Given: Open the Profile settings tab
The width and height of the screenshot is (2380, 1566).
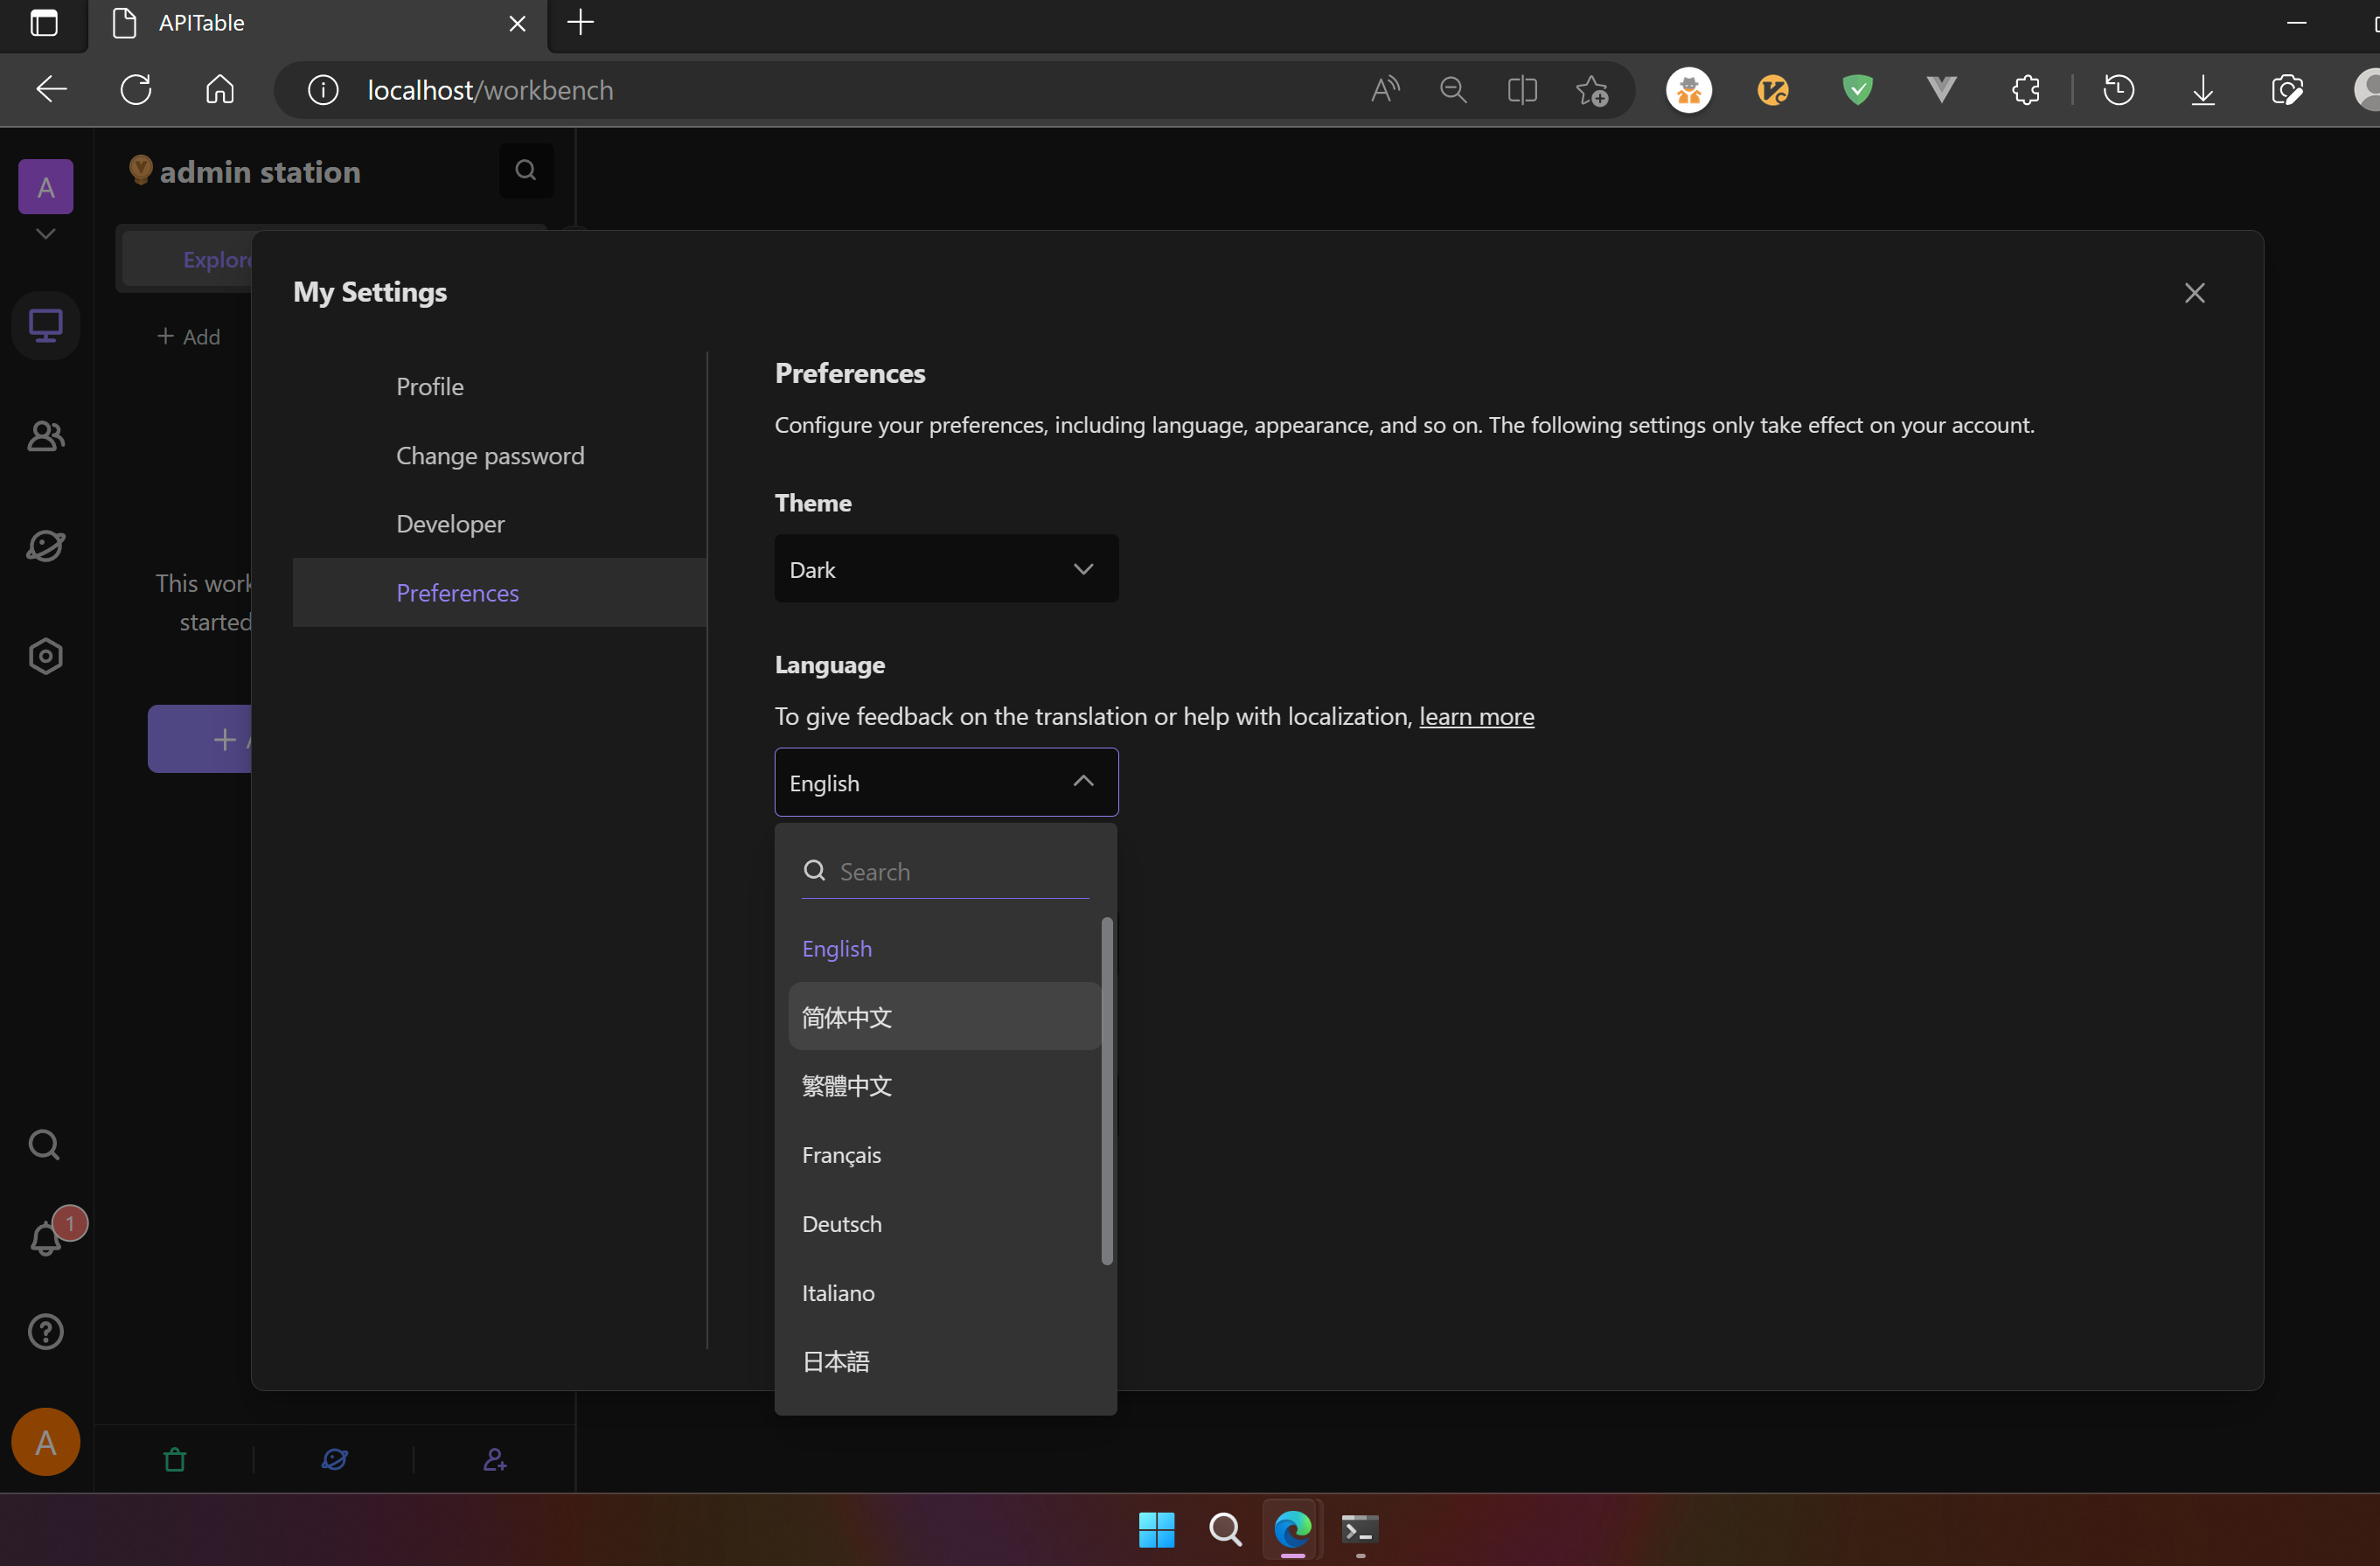Looking at the screenshot, I should click(x=429, y=386).
